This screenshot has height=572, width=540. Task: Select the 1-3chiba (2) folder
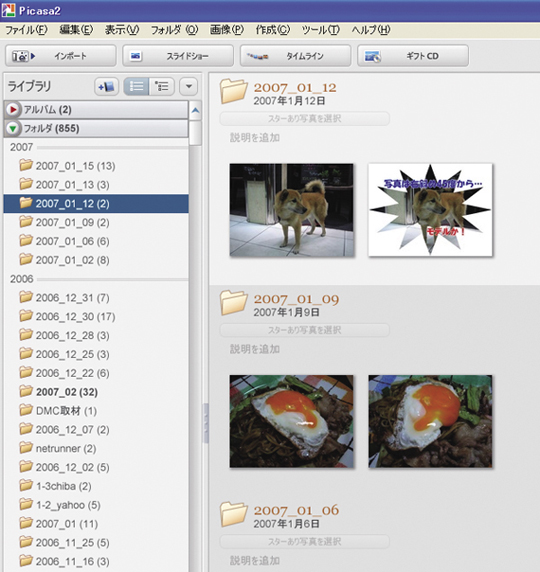(x=96, y=486)
